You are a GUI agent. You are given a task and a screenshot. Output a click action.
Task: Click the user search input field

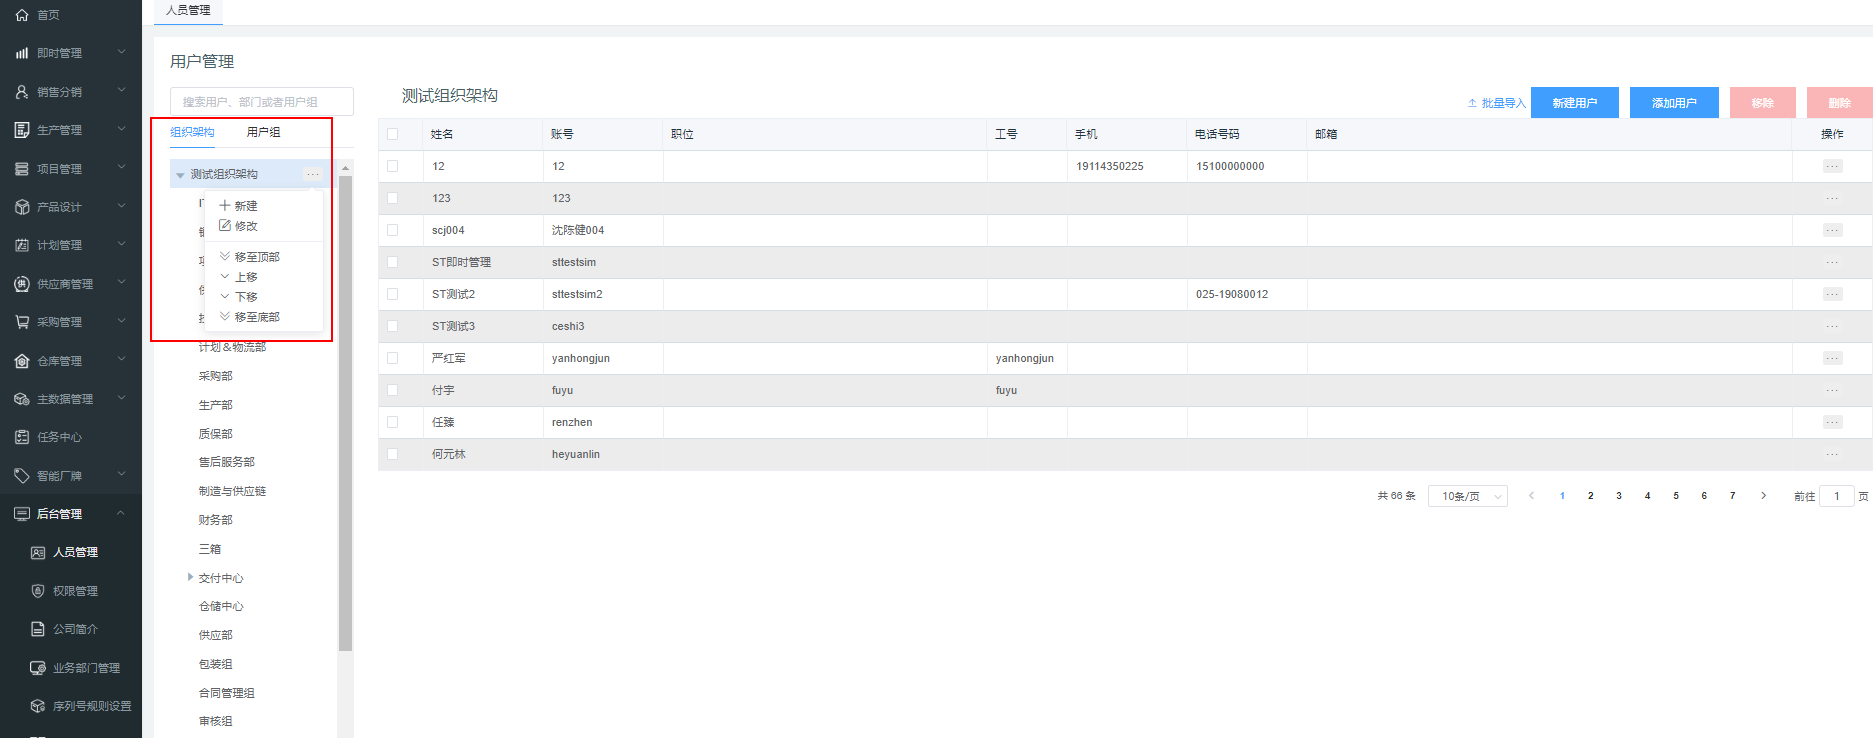tap(262, 102)
